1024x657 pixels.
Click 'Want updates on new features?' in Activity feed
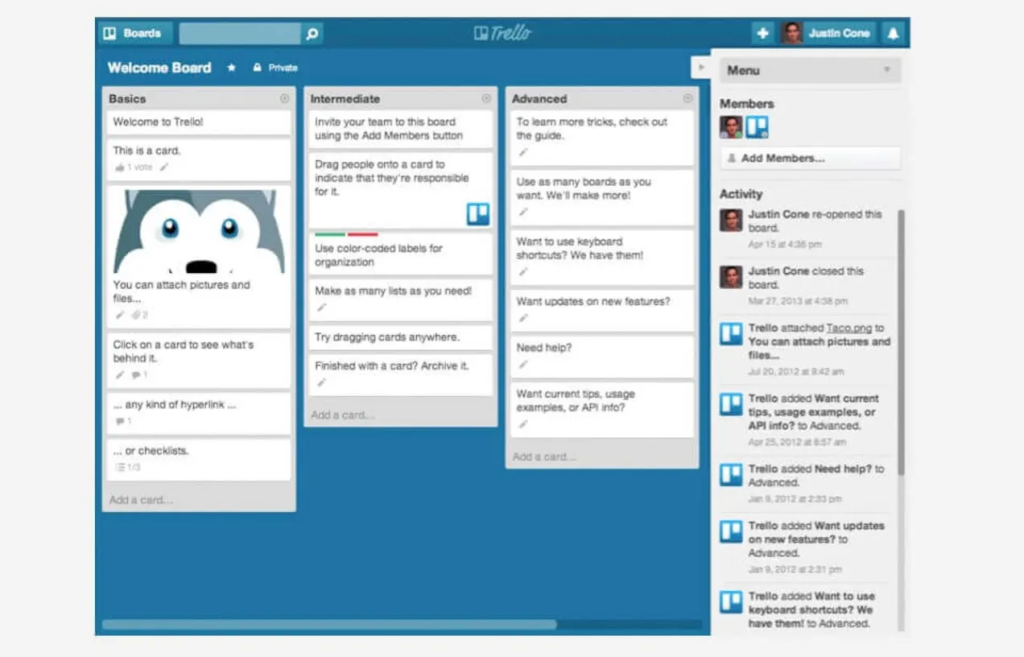pos(816,532)
